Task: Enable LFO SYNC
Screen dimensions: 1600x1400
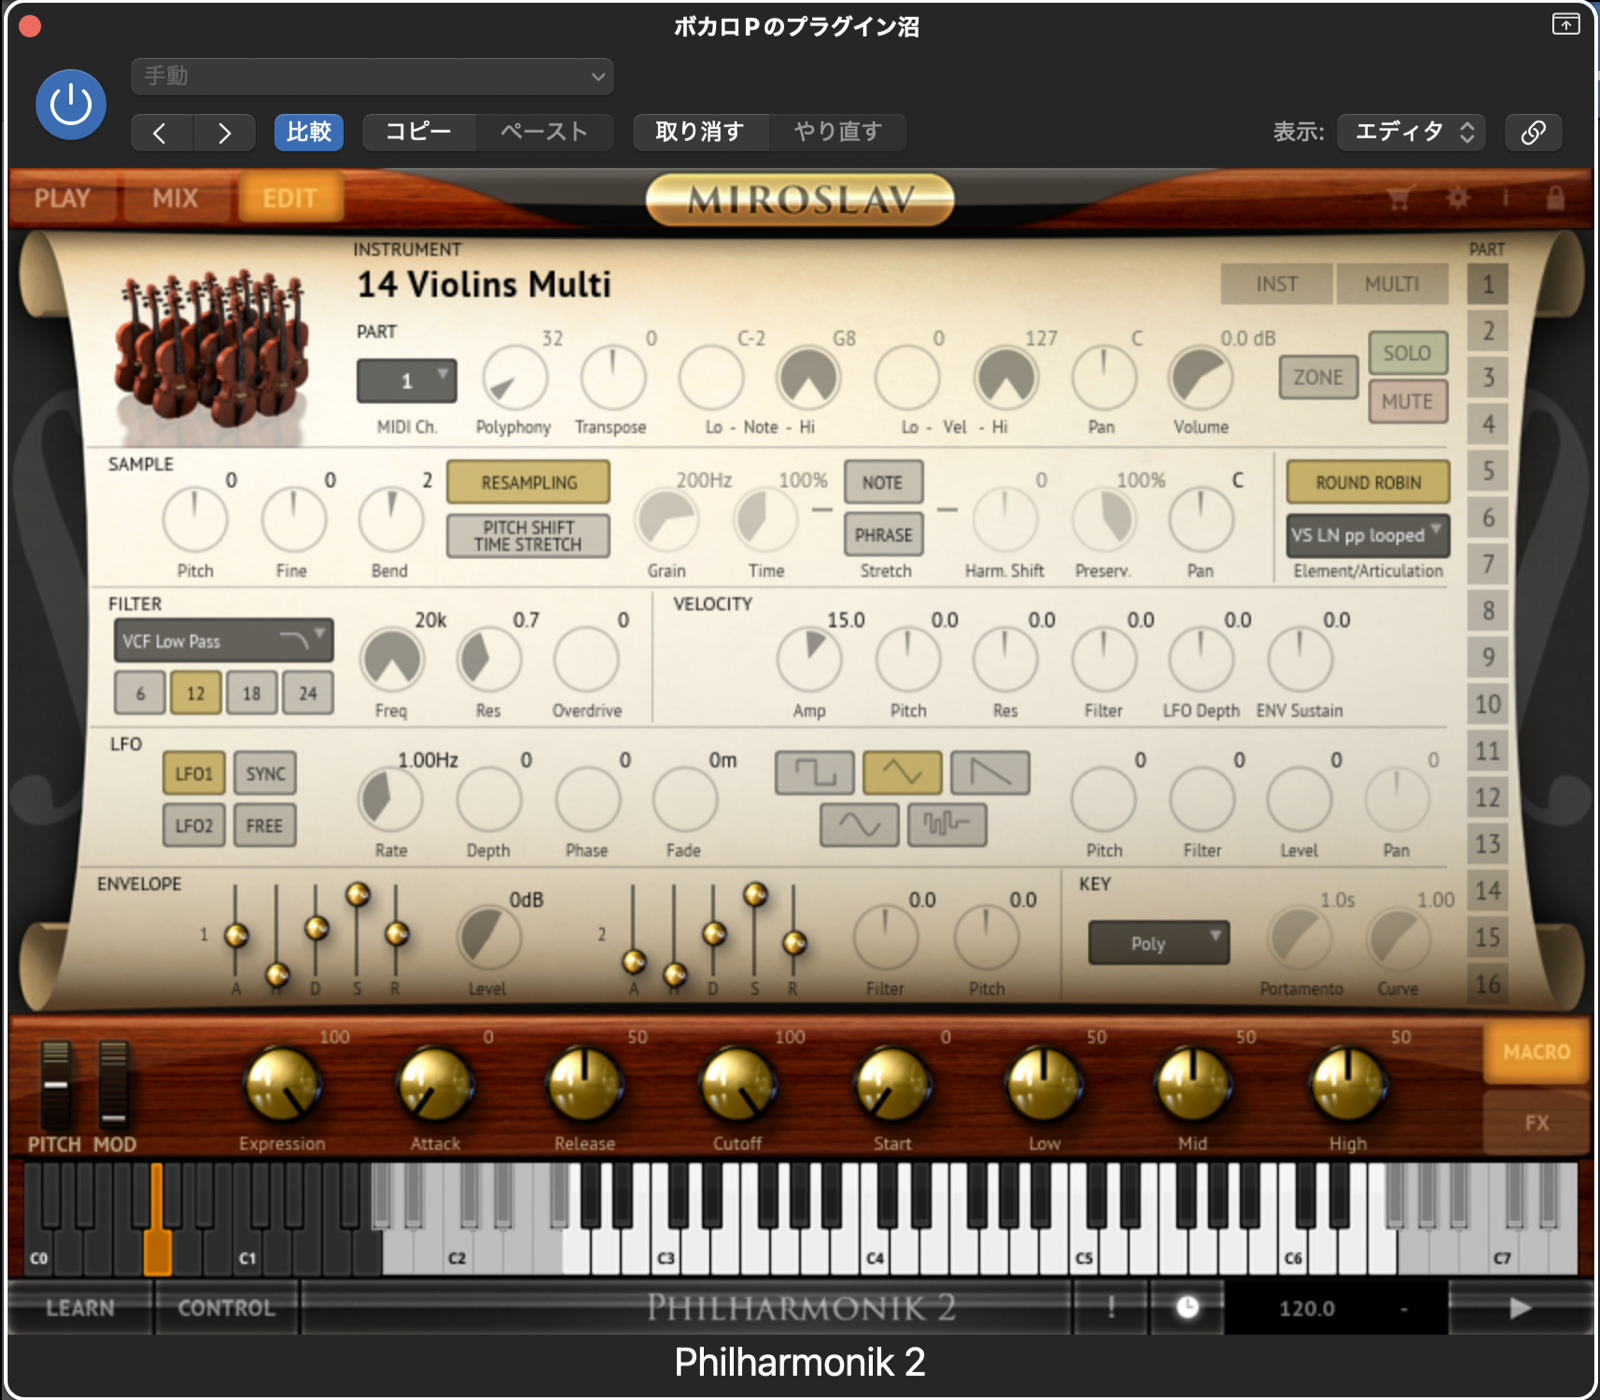Action: [x=265, y=773]
